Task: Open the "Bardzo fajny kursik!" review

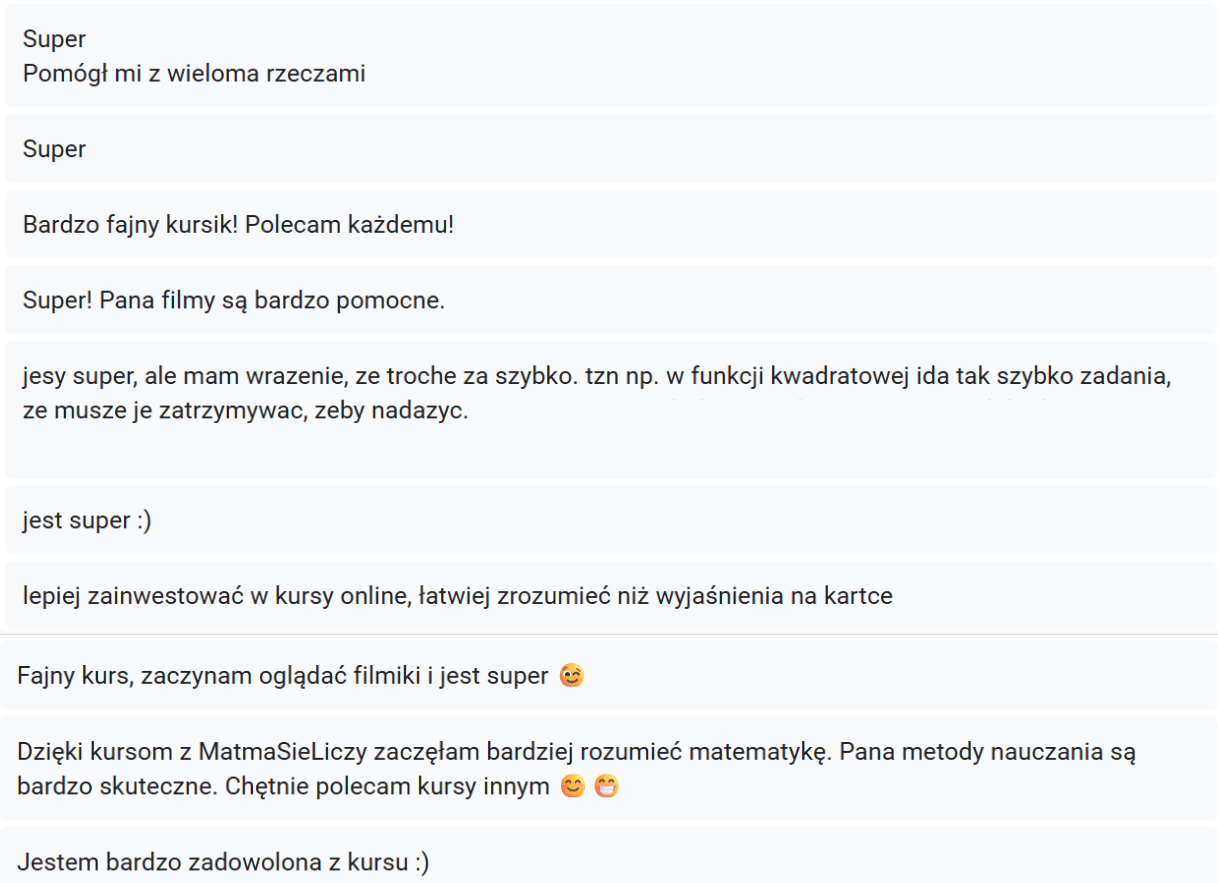Action: tap(238, 224)
